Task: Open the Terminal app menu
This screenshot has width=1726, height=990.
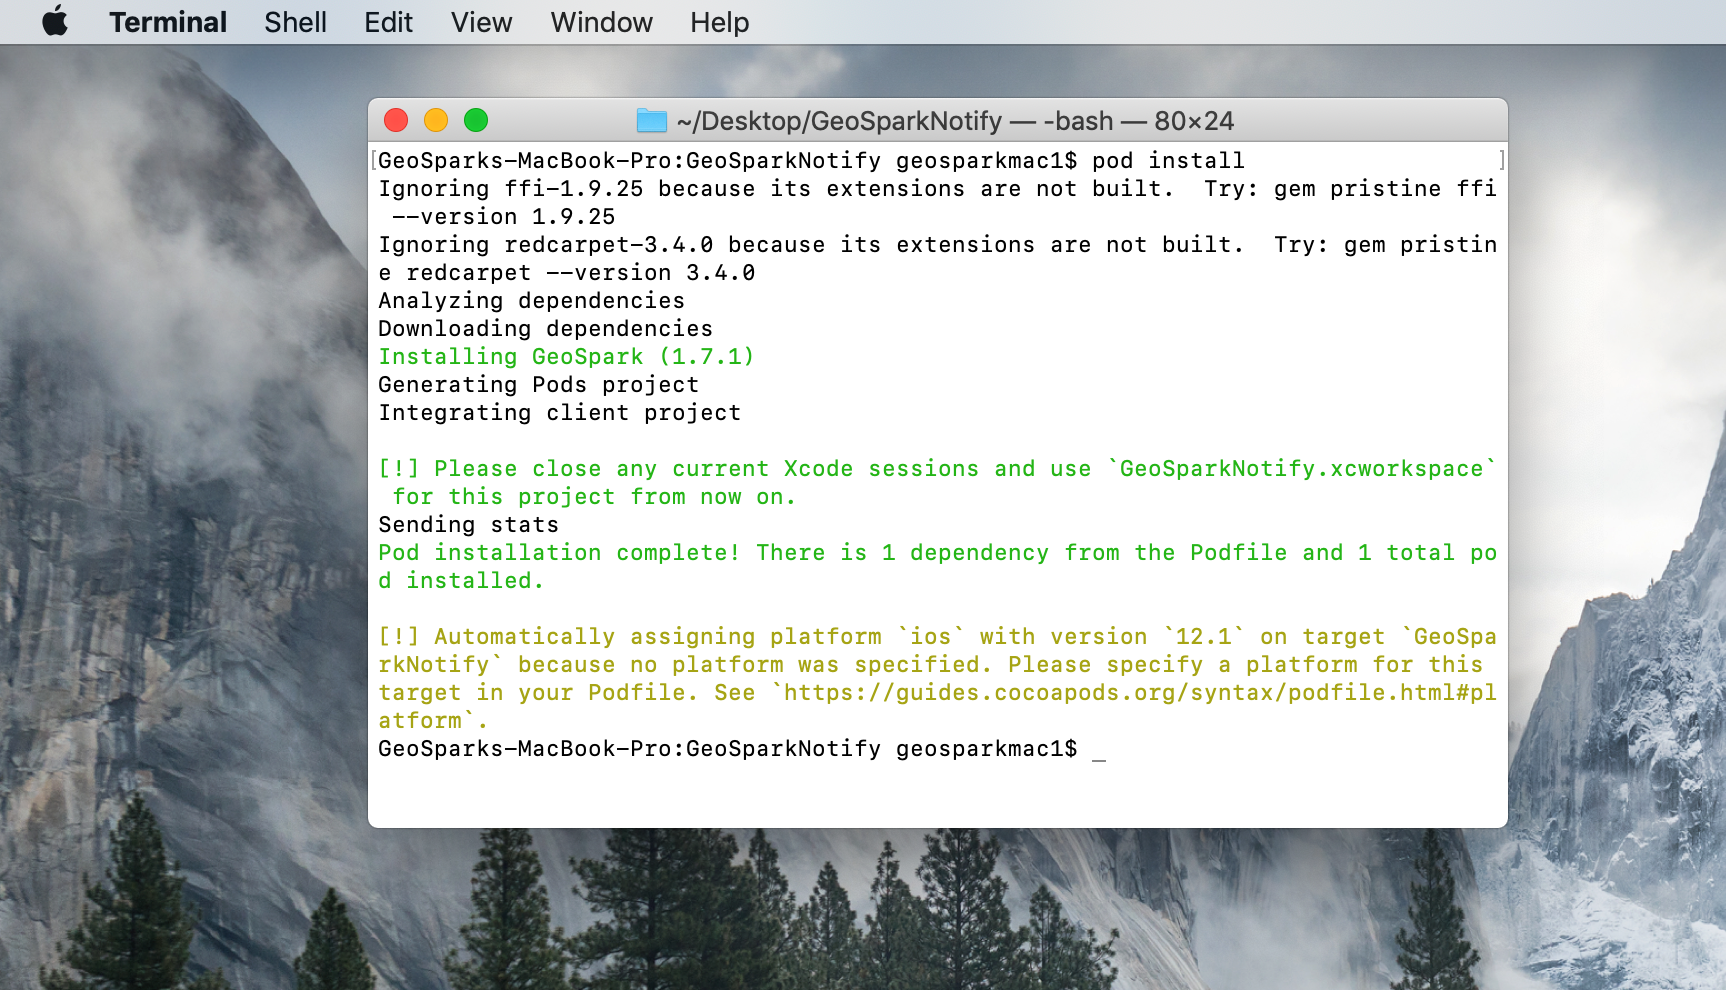Action: point(168,22)
